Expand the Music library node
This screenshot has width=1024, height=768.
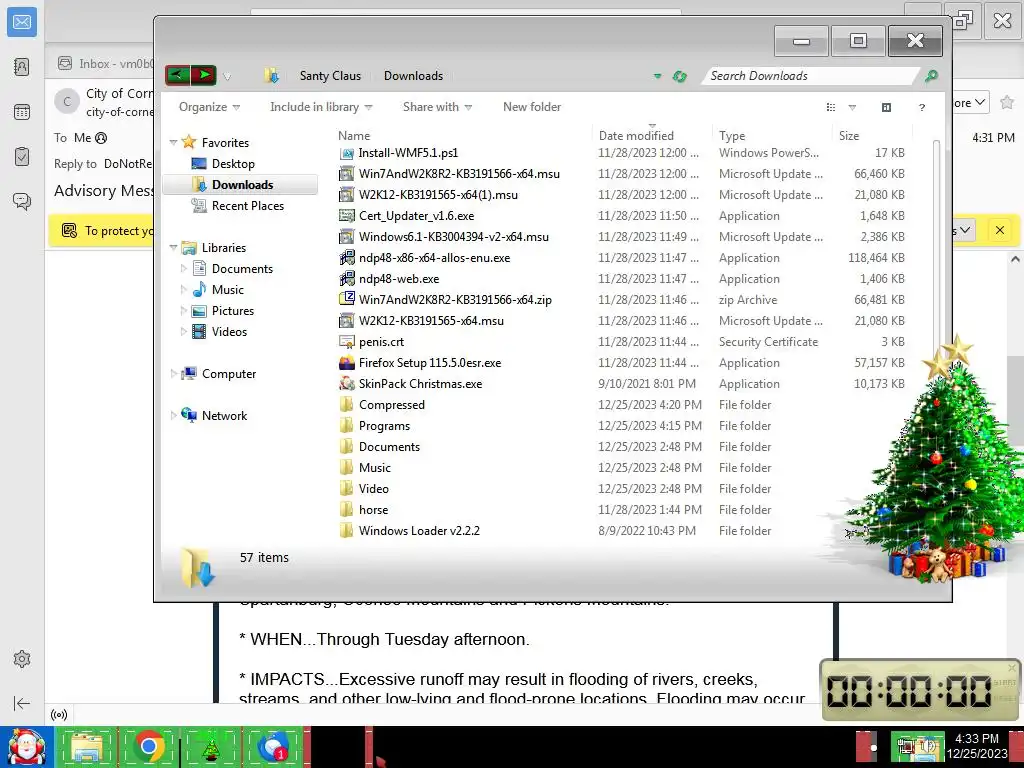pos(184,289)
